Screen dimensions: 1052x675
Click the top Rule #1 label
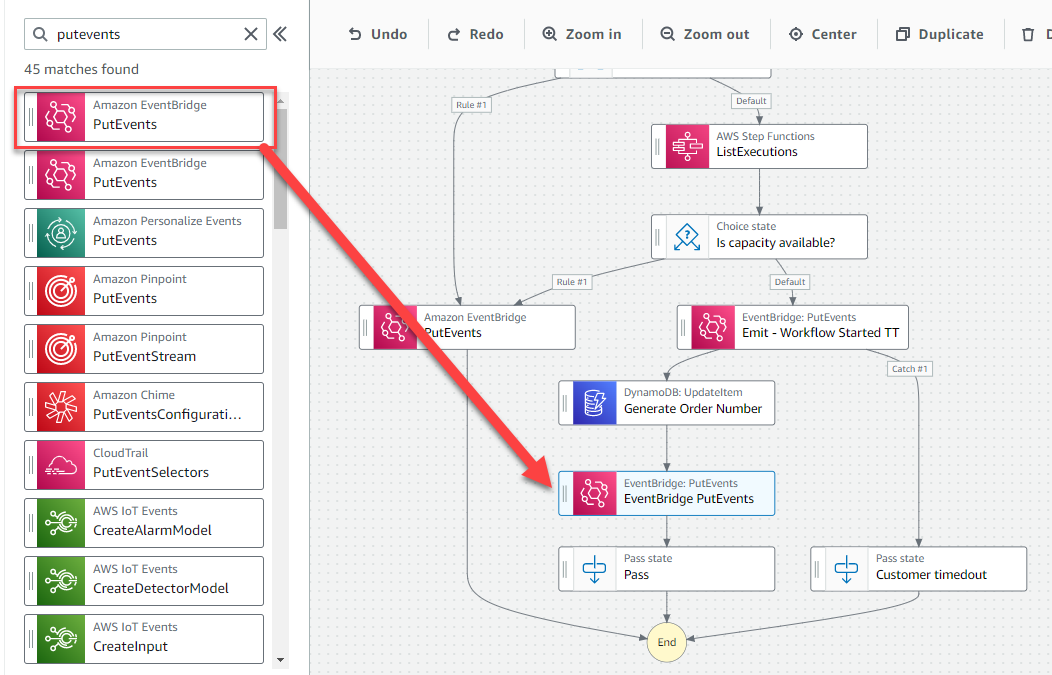pos(471,105)
